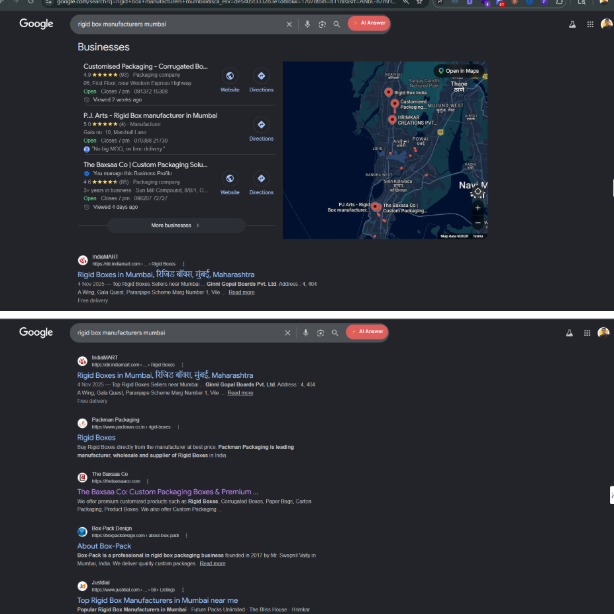Click the HRIMKAR CREATIONS PVT map pin

pos(392,120)
